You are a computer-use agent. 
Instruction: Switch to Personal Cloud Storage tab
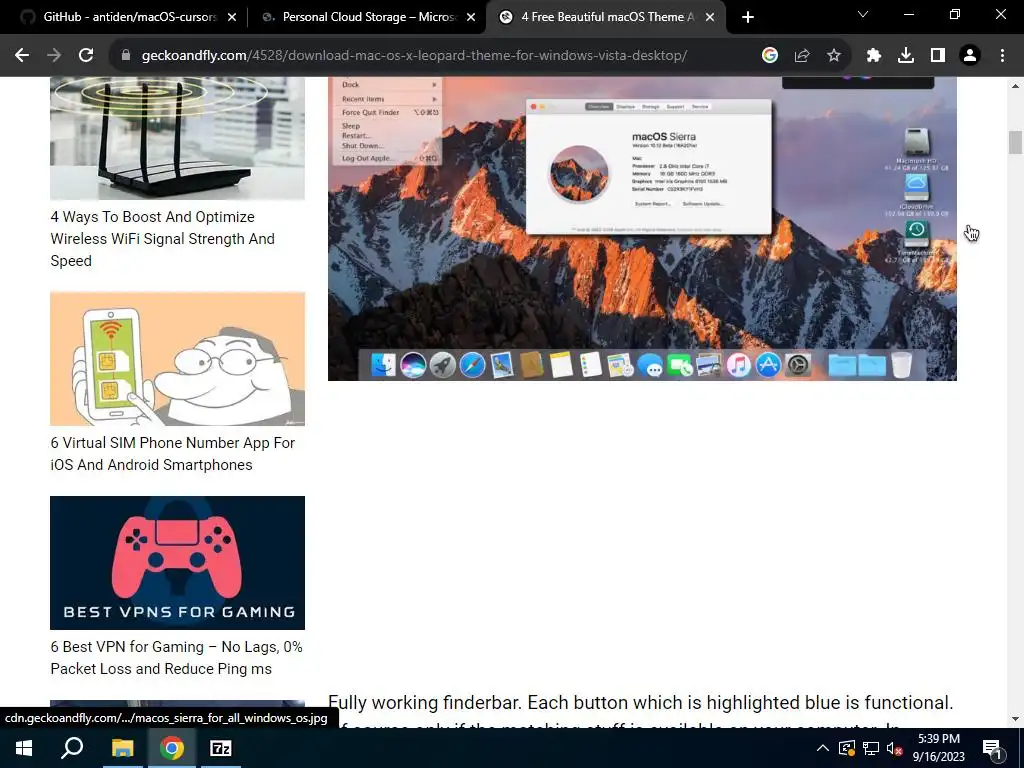coord(369,17)
